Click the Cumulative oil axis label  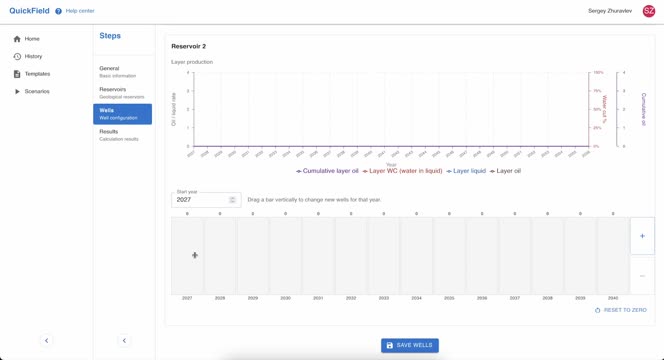(644, 109)
